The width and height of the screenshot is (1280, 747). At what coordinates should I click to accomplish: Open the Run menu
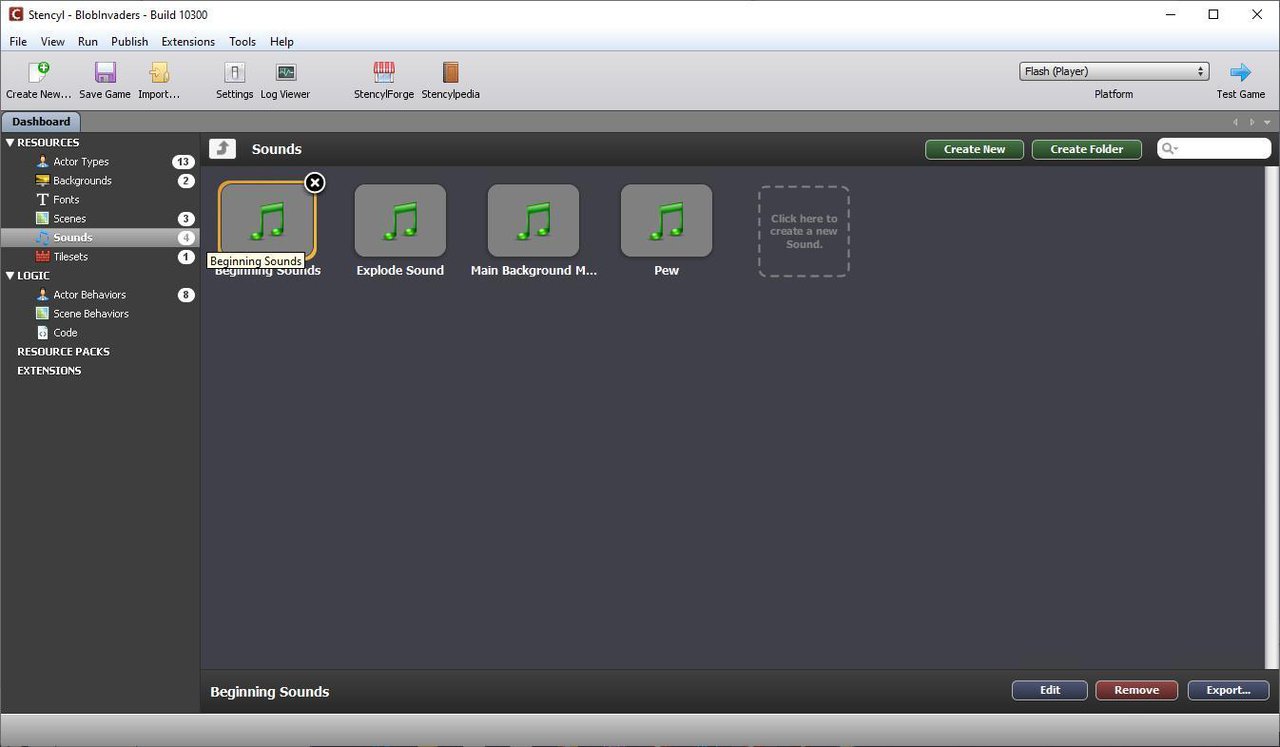click(88, 42)
